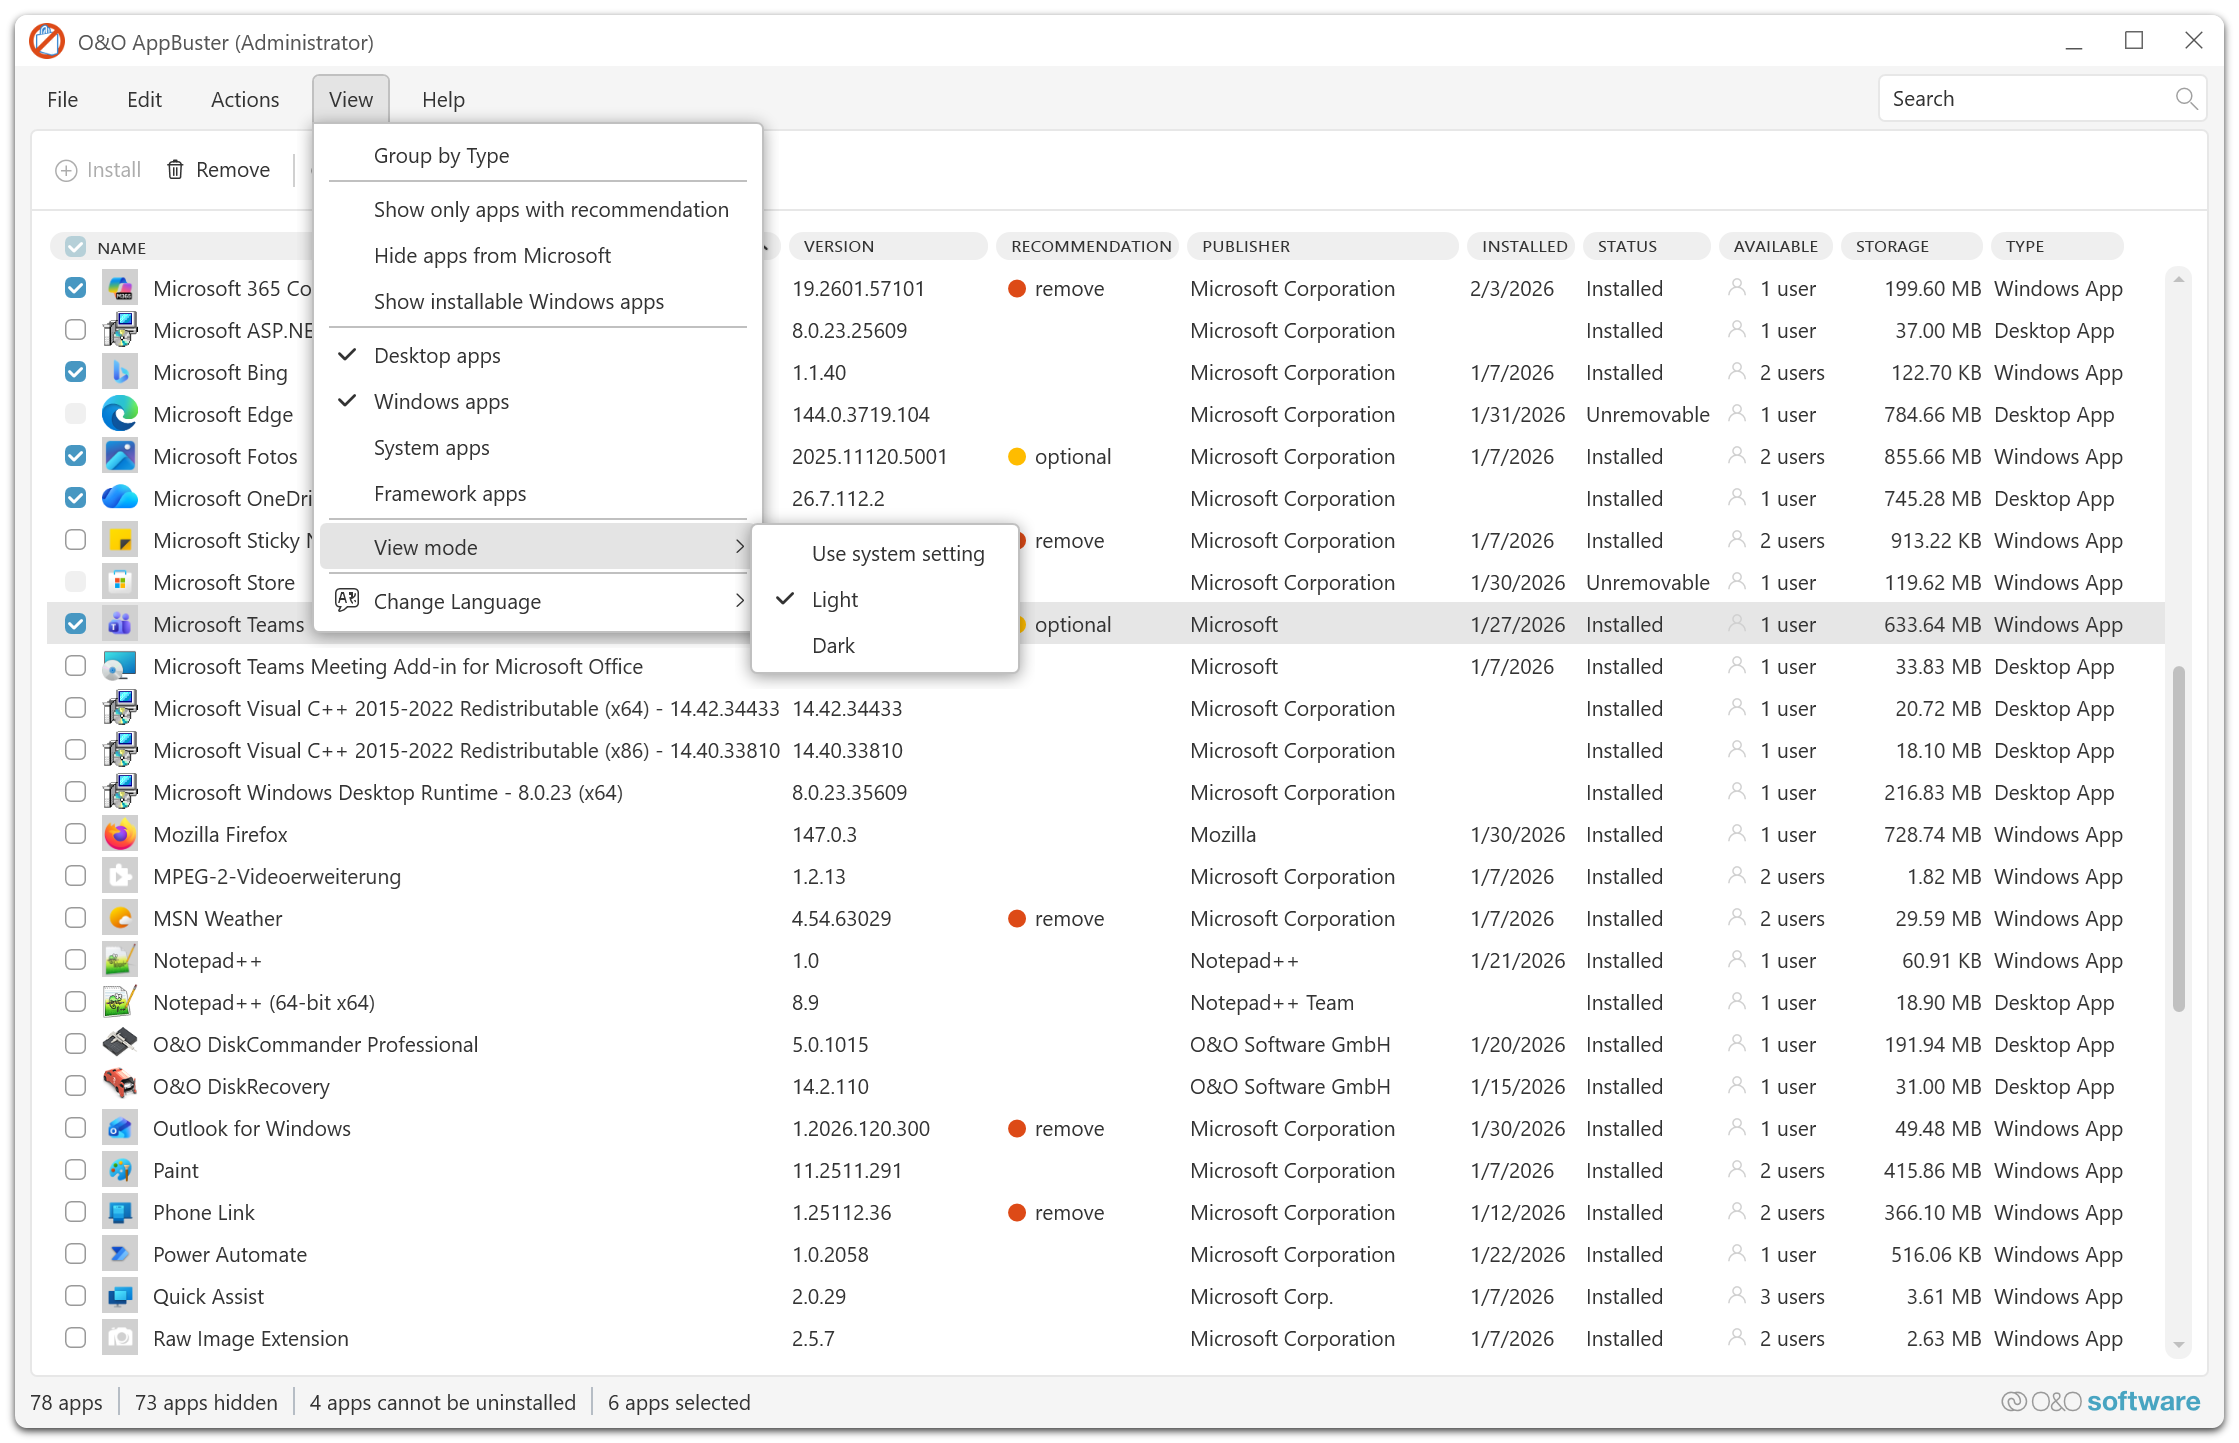Check the Mozilla Firefox checkbox
The width and height of the screenshot is (2239, 1443).
click(x=75, y=834)
